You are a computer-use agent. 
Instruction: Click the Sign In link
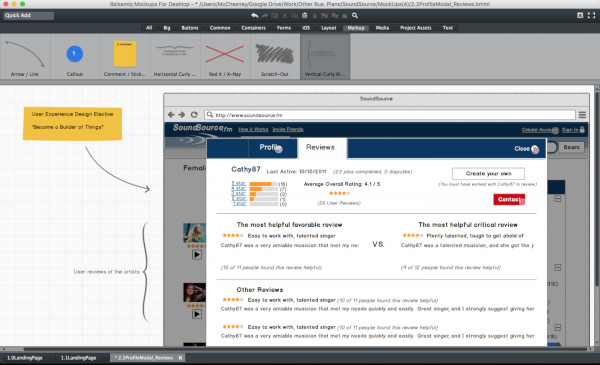click(x=570, y=130)
